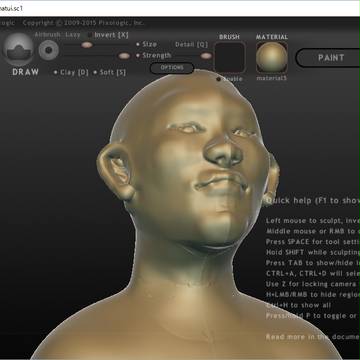Toggle the Size pressure option

(146, 44)
